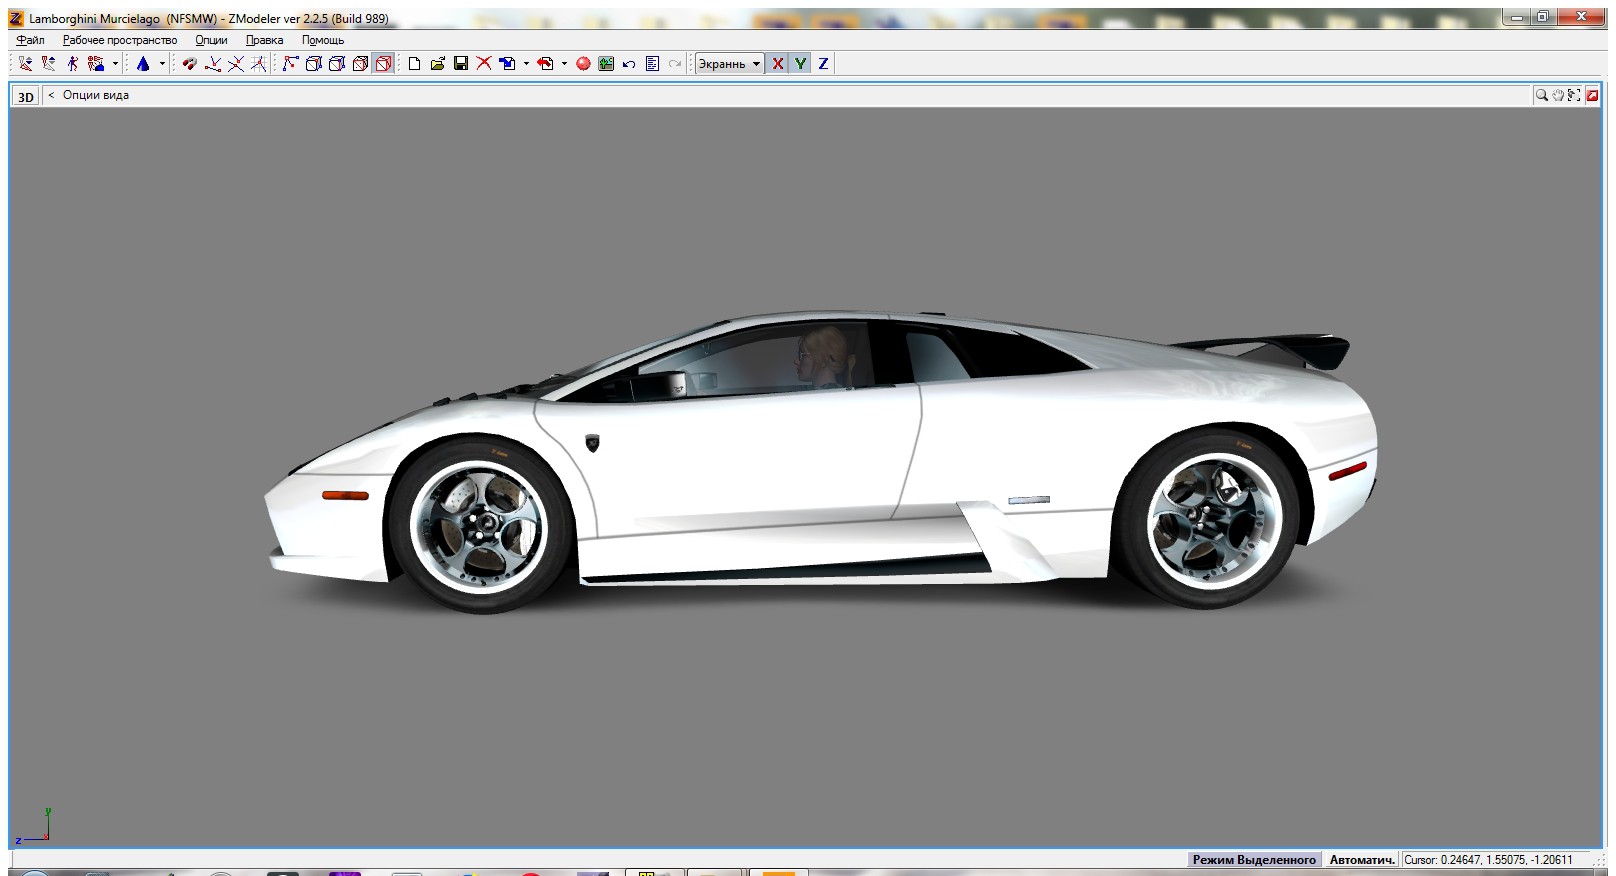Click the Режим Выделенного status button

1254,860
